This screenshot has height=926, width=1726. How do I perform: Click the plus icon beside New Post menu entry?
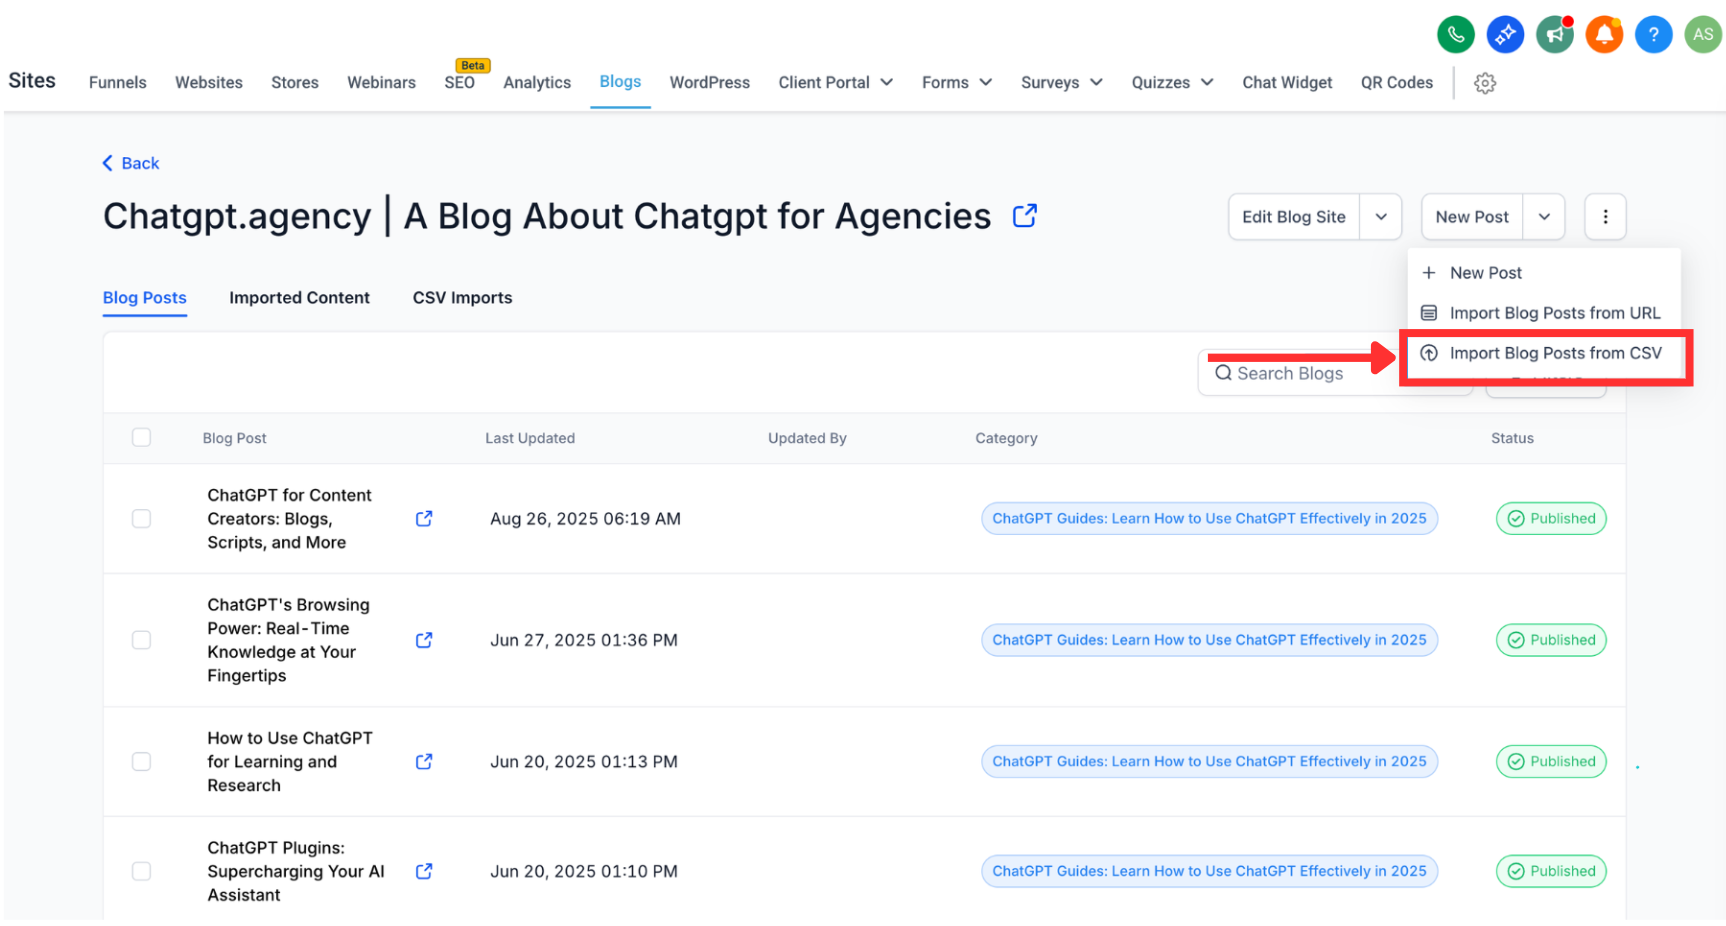(1429, 273)
